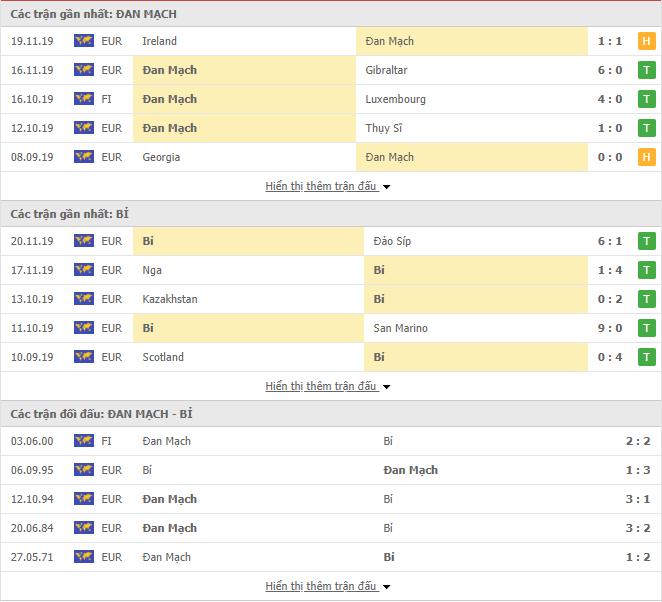The image size is (662, 602).
Task: Click the H draw badge for Georgia match
Action: point(646,157)
